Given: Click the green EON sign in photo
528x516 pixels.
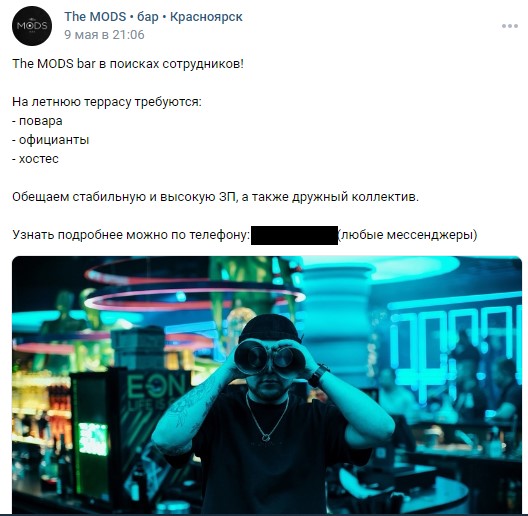Looking at the screenshot, I should pyautogui.click(x=157, y=387).
